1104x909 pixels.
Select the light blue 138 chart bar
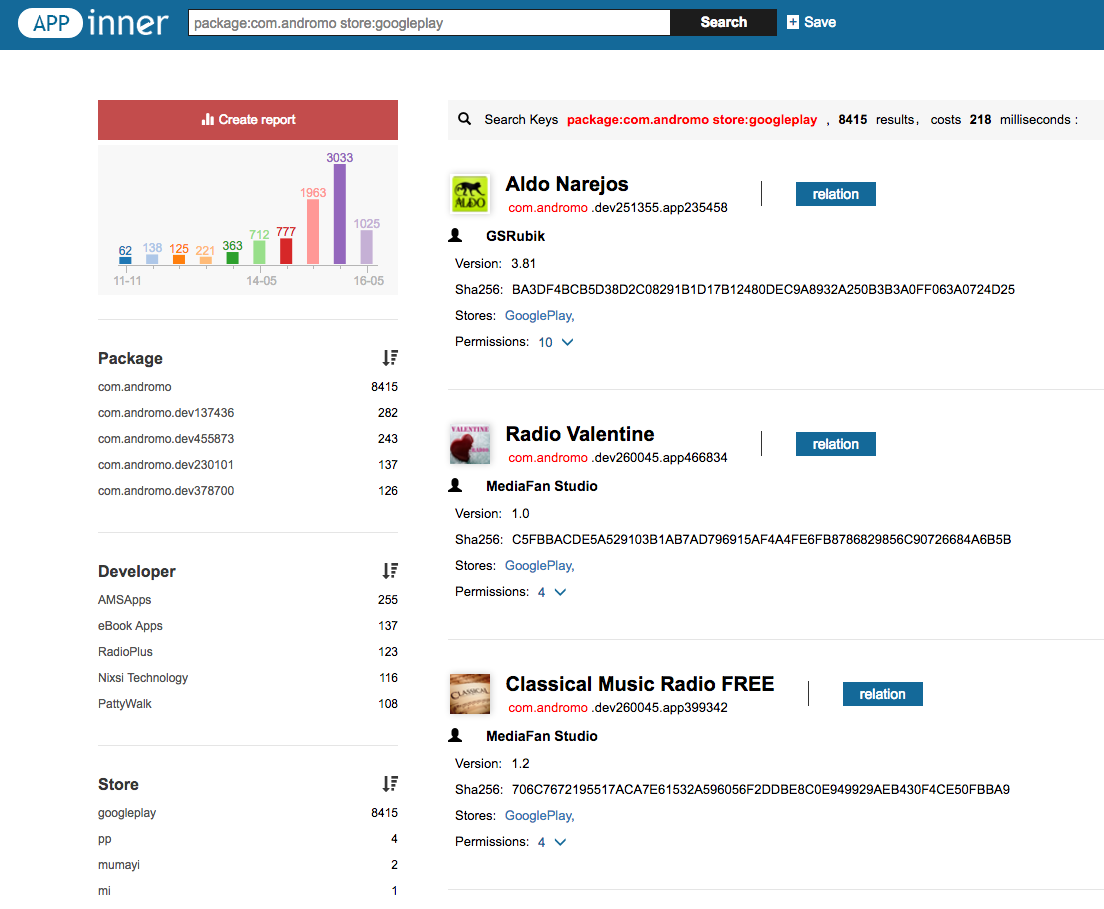pyautogui.click(x=152, y=259)
